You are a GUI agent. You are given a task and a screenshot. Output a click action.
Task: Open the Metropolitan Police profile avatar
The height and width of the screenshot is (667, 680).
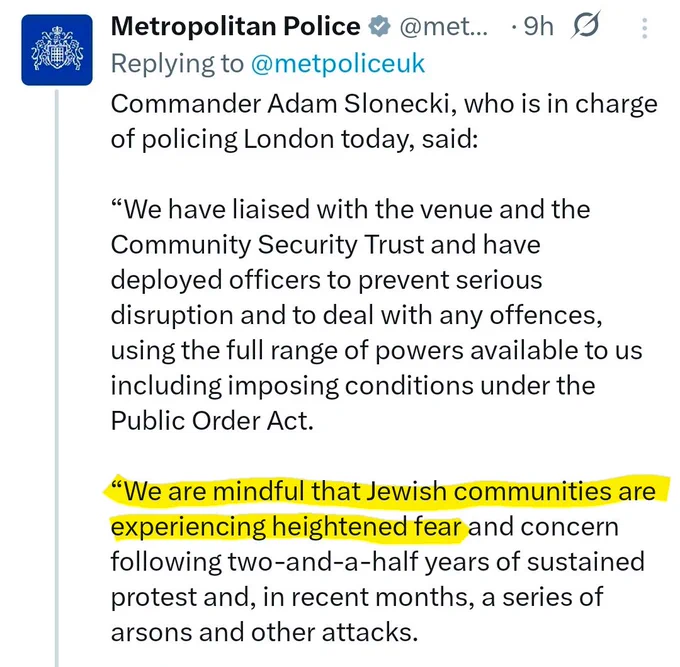[x=57, y=50]
